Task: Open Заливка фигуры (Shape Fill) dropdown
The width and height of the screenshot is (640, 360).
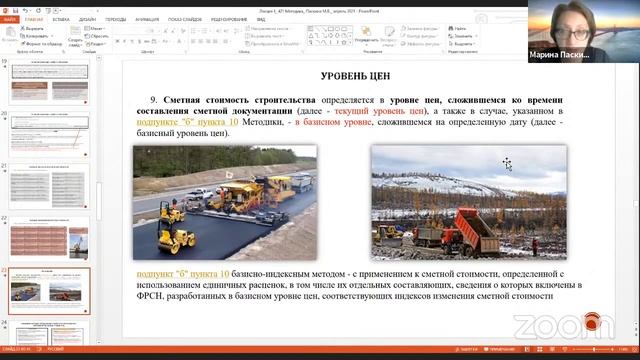Action: [x=420, y=29]
